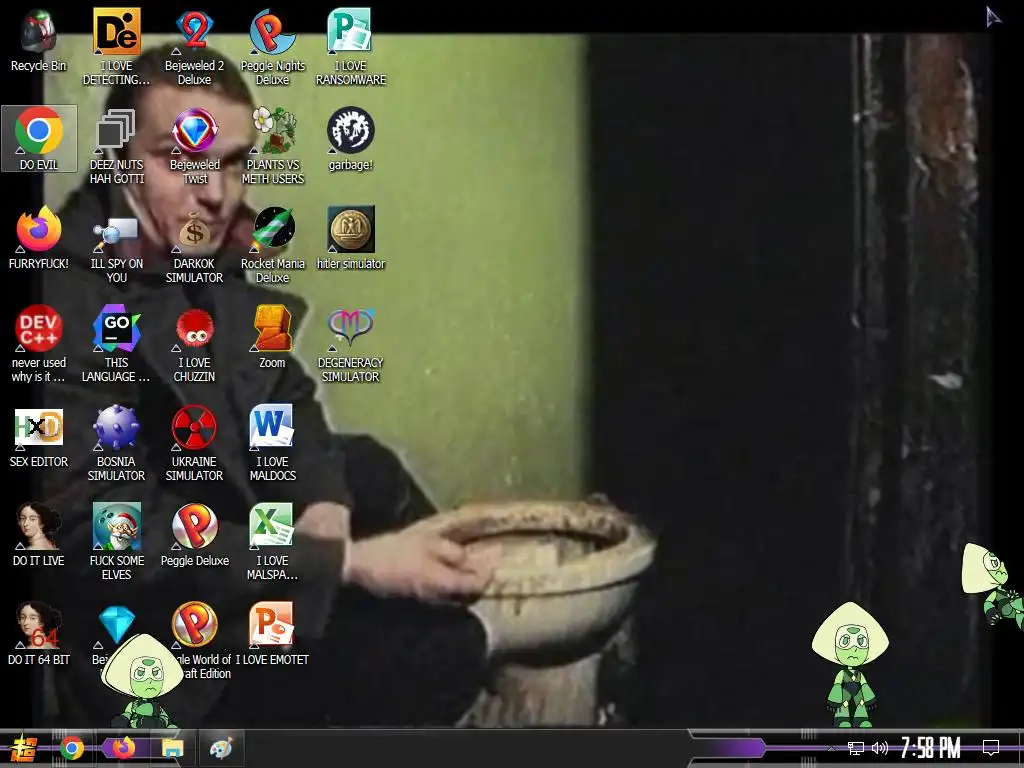The height and width of the screenshot is (768, 1024).
Task: Select the HxD hex editor desktop shortcut
Action: (39, 436)
